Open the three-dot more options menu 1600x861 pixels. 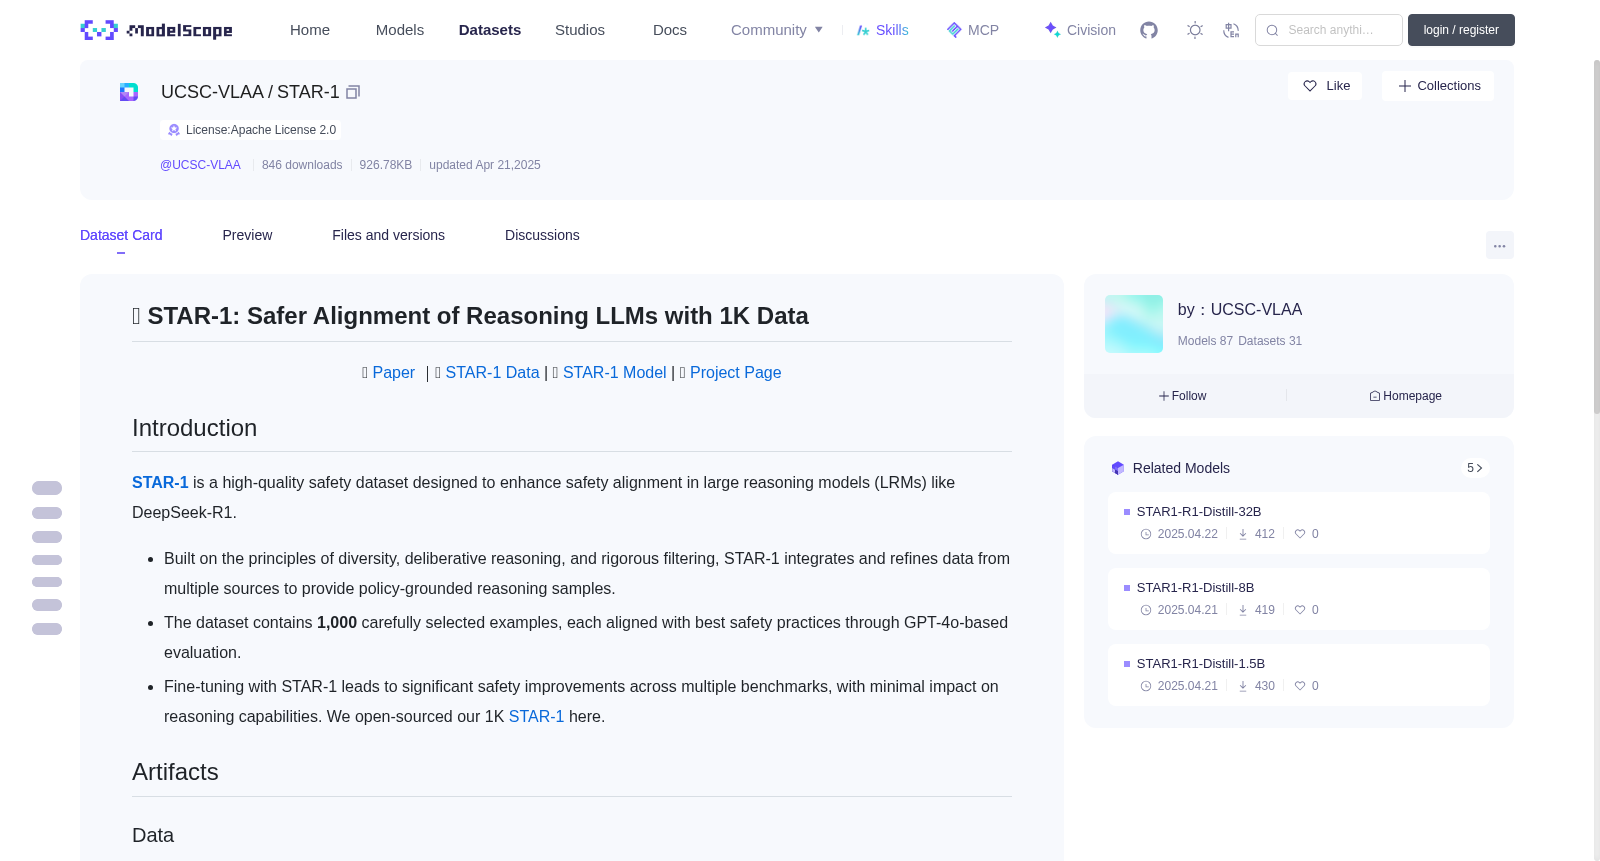pos(1500,245)
